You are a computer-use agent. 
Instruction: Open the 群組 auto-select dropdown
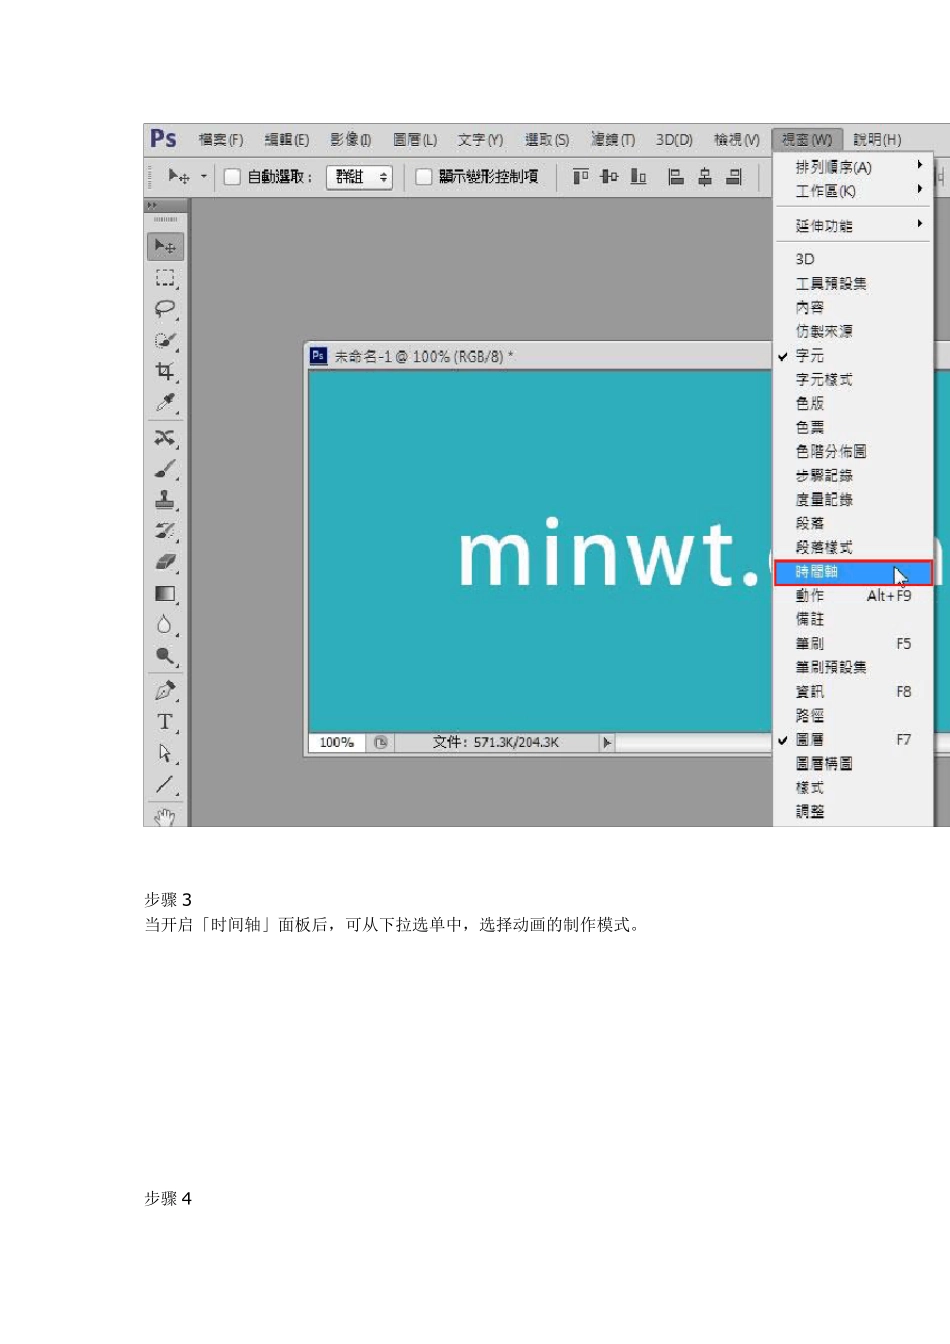pyautogui.click(x=359, y=177)
